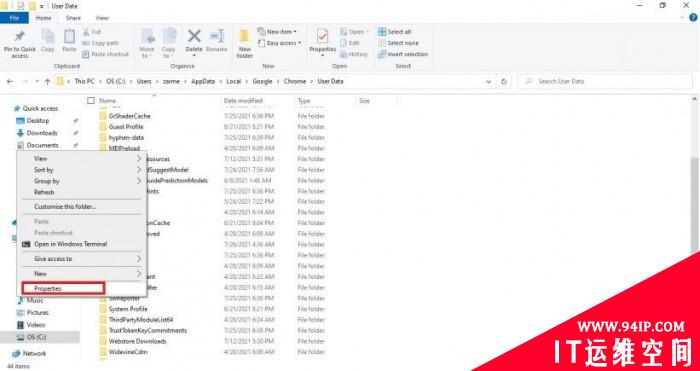Open the ribbon Properties icon

coord(323,43)
